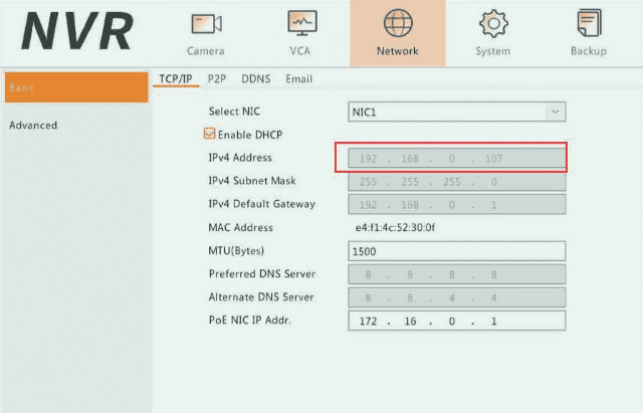This screenshot has width=643, height=413.
Task: Click the Preferred DNS Server field
Action: tap(455, 274)
